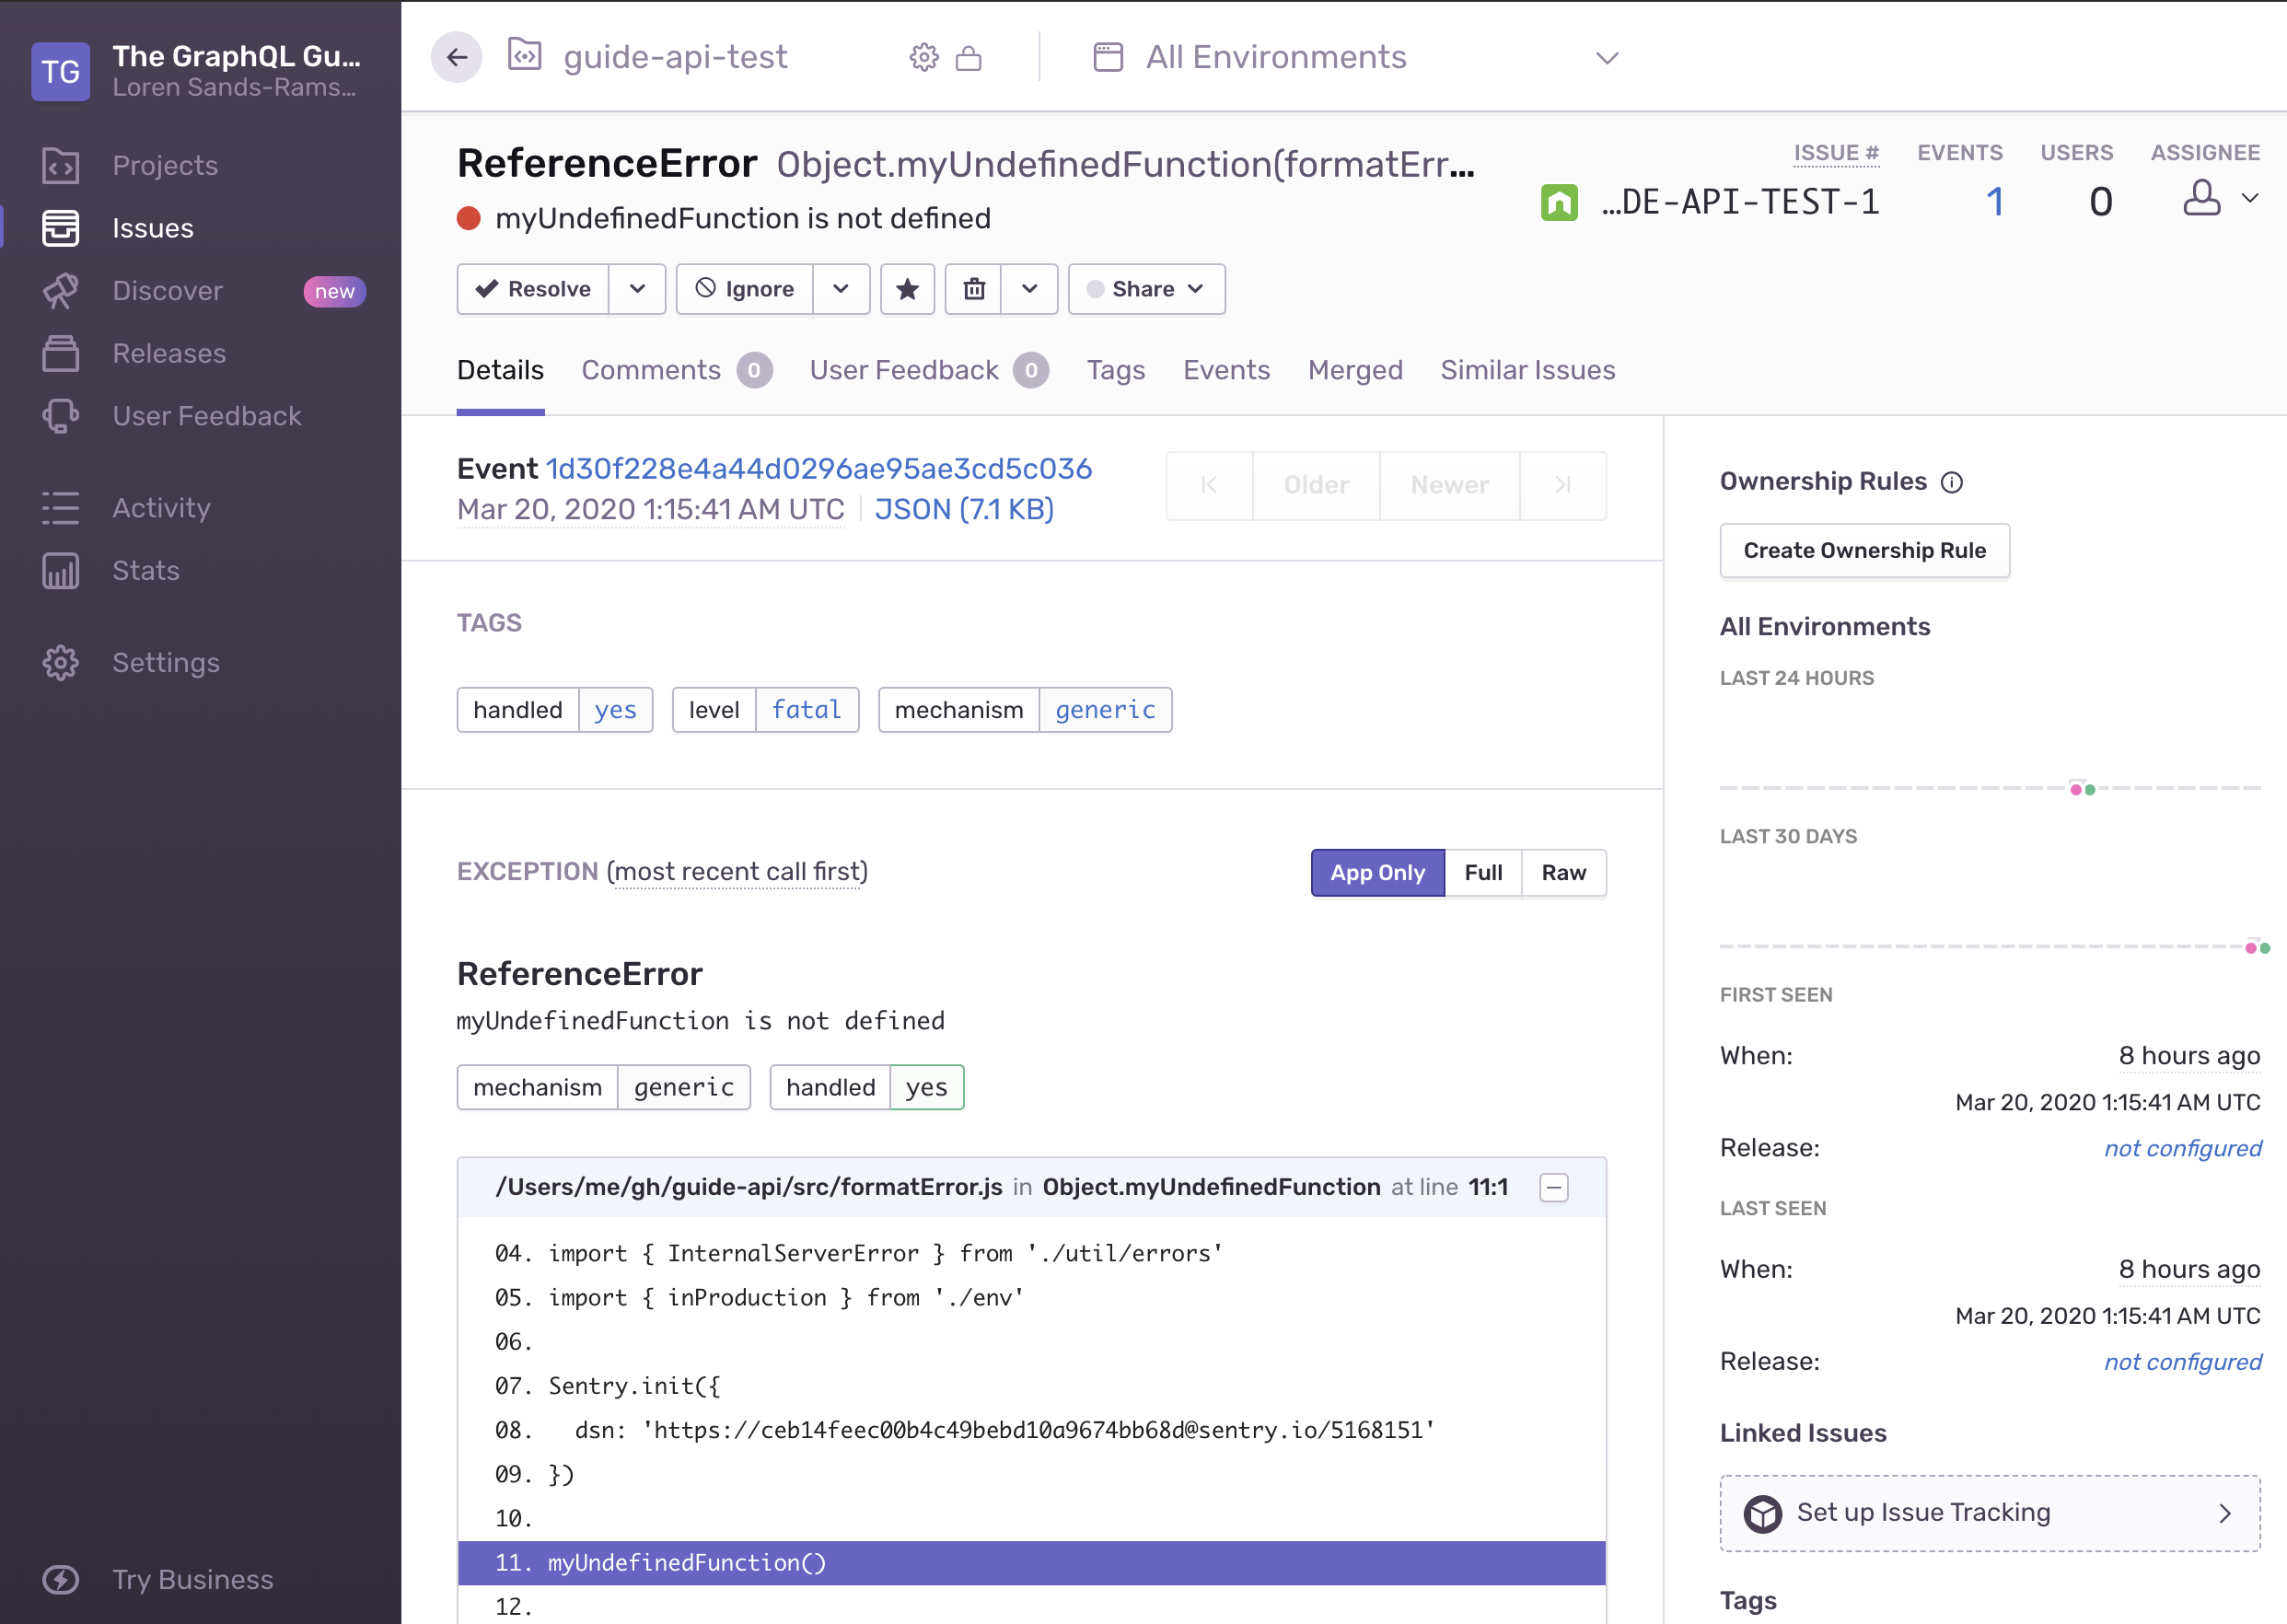The image size is (2287, 1624).
Task: Open the JSON (7.1 KB) link
Action: [x=964, y=509]
